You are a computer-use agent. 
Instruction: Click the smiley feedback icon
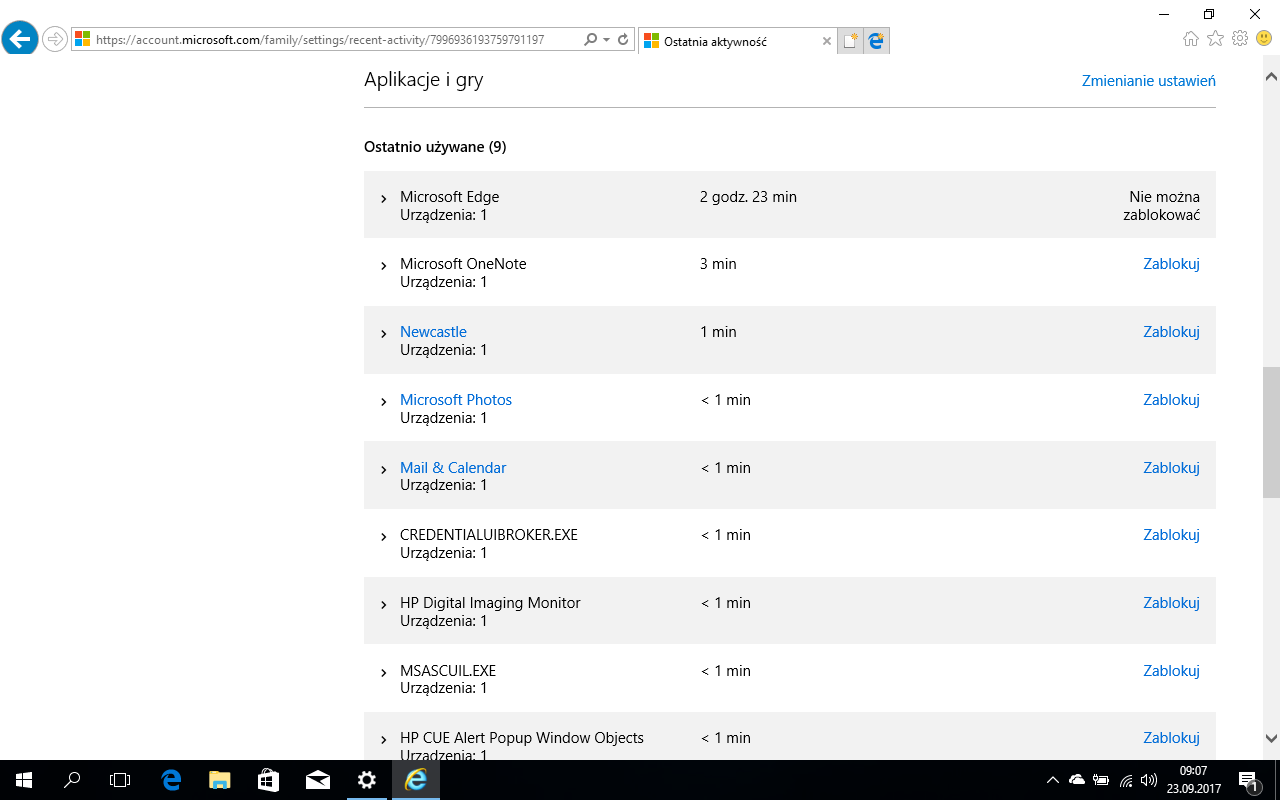[1264, 39]
